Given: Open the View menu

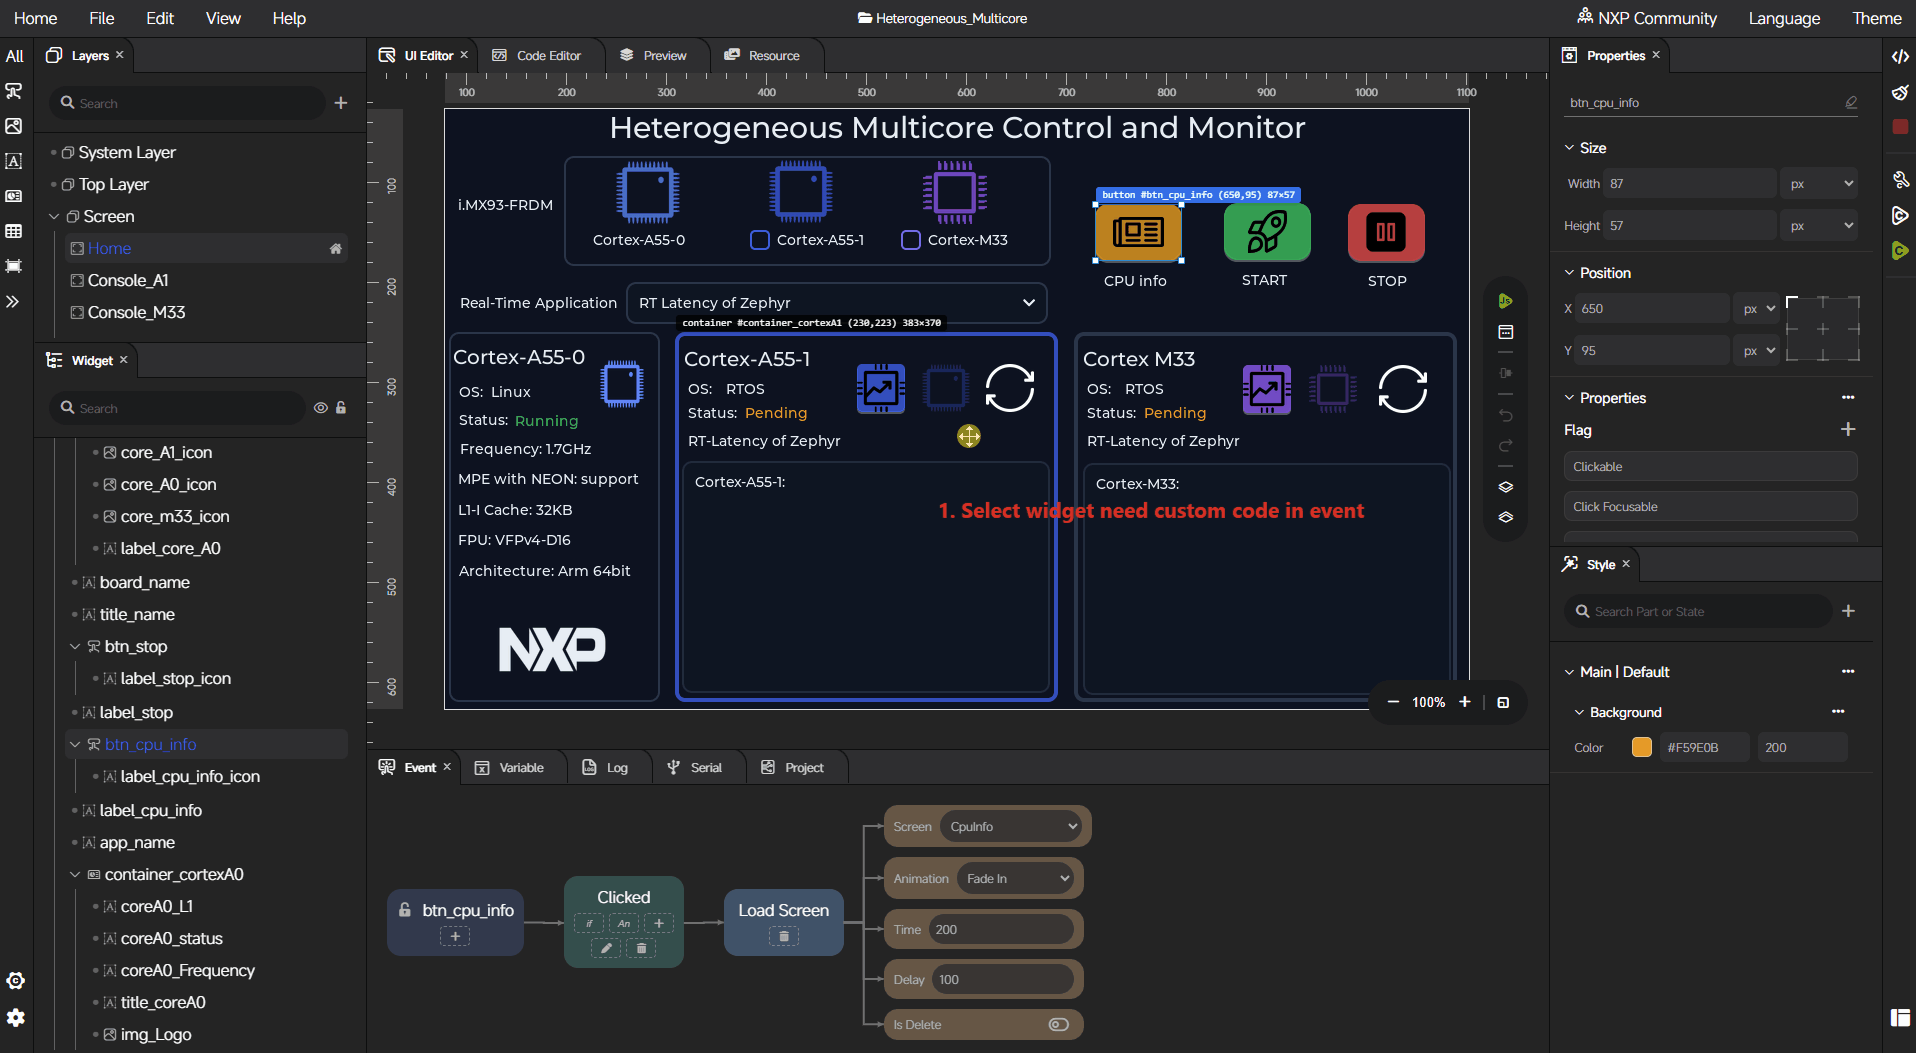Looking at the screenshot, I should click(x=223, y=18).
